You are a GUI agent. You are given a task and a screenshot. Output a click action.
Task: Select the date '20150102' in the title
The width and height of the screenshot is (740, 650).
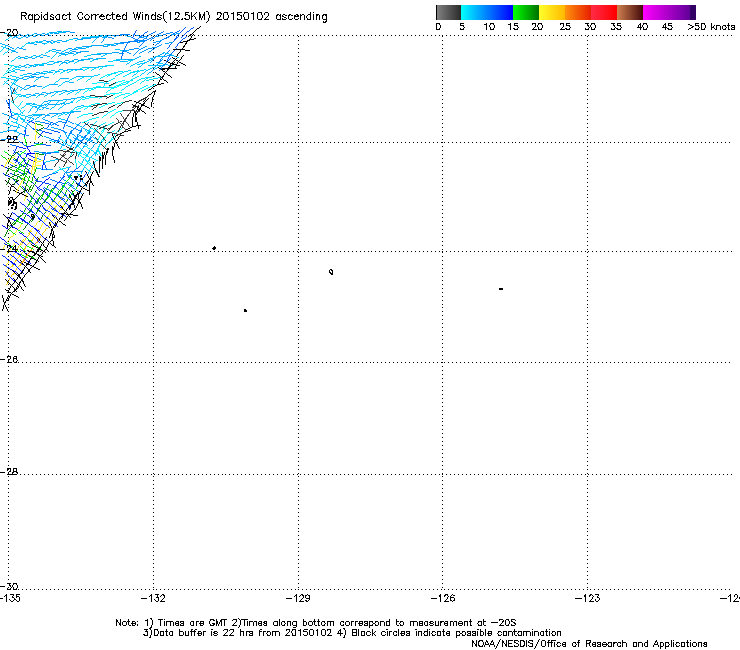point(243,16)
